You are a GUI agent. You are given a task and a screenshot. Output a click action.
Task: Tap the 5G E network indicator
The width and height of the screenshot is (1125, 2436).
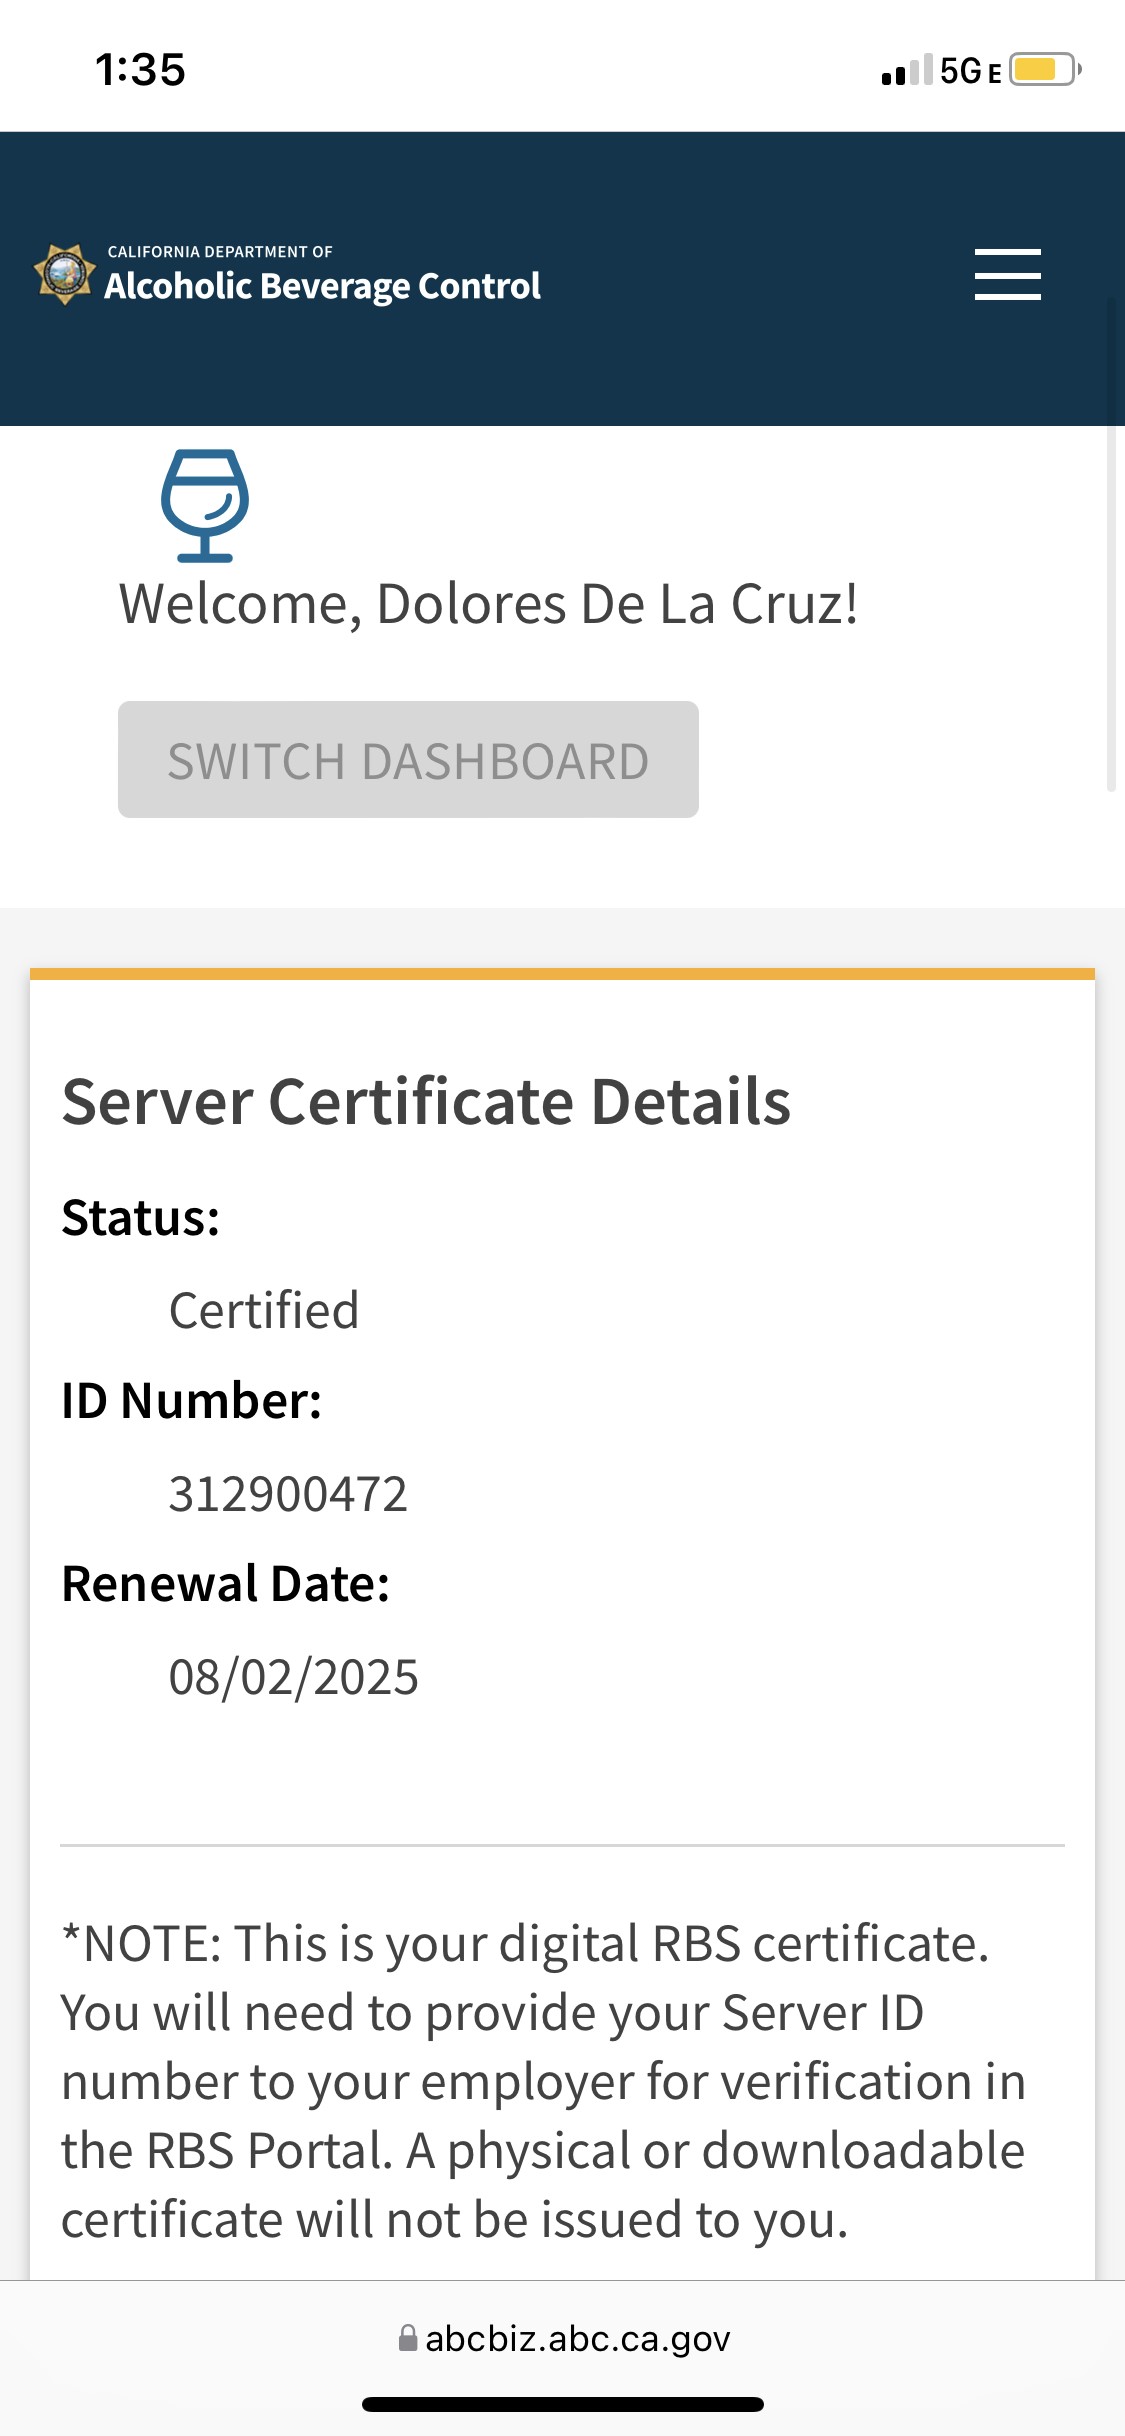(969, 71)
